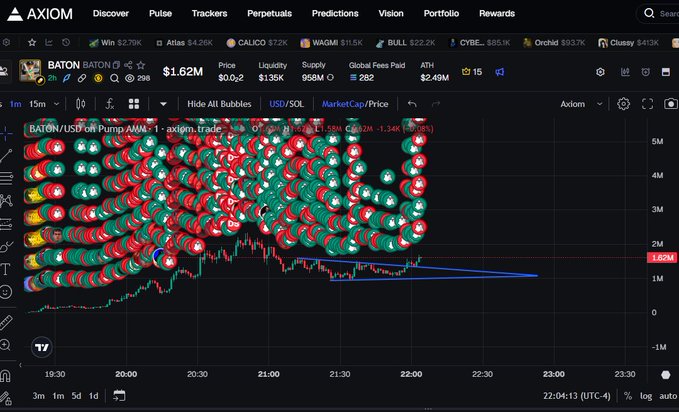Switch the USD/SOL currency toggle
679x412 pixels.
pyautogui.click(x=286, y=104)
